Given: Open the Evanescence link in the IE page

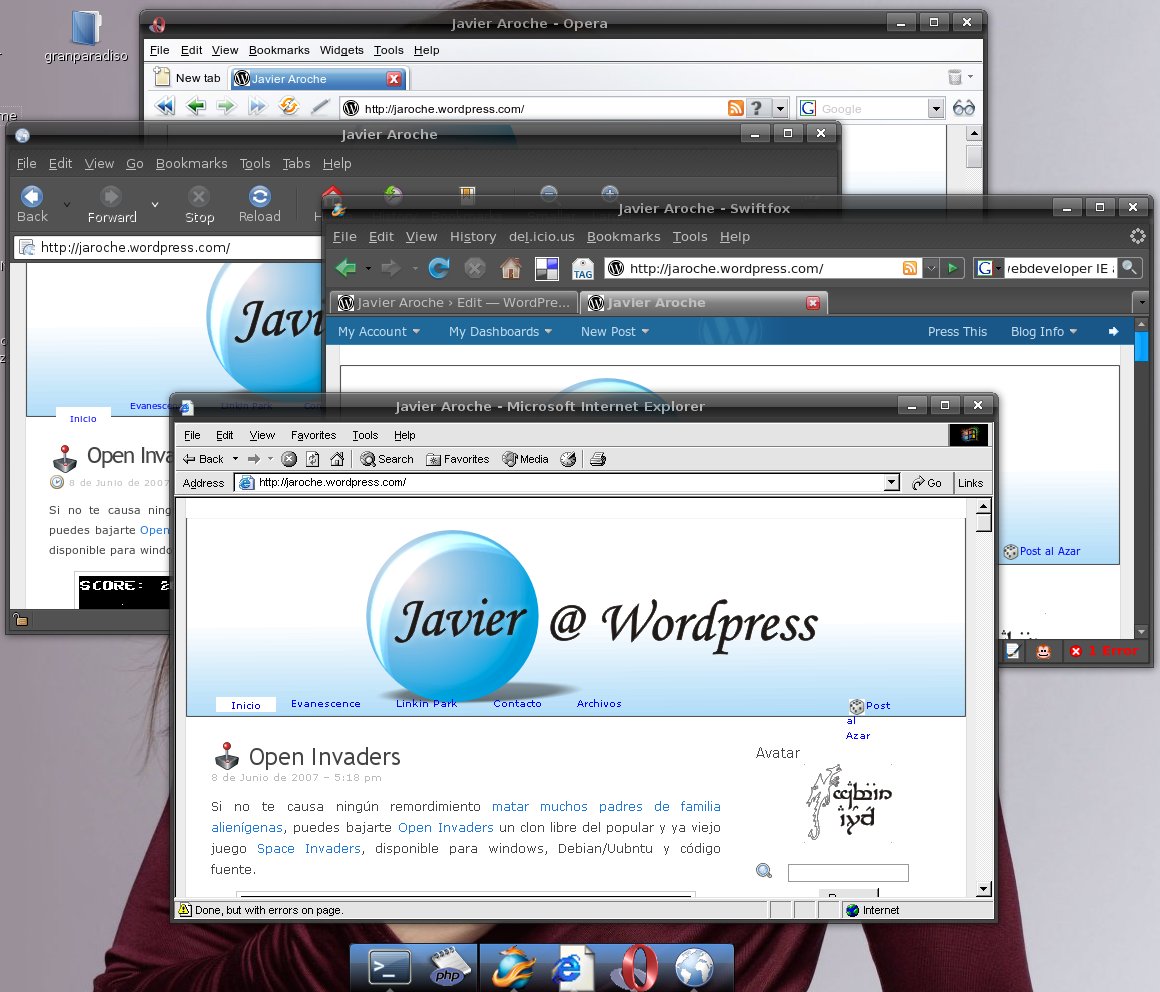Looking at the screenshot, I should 326,703.
